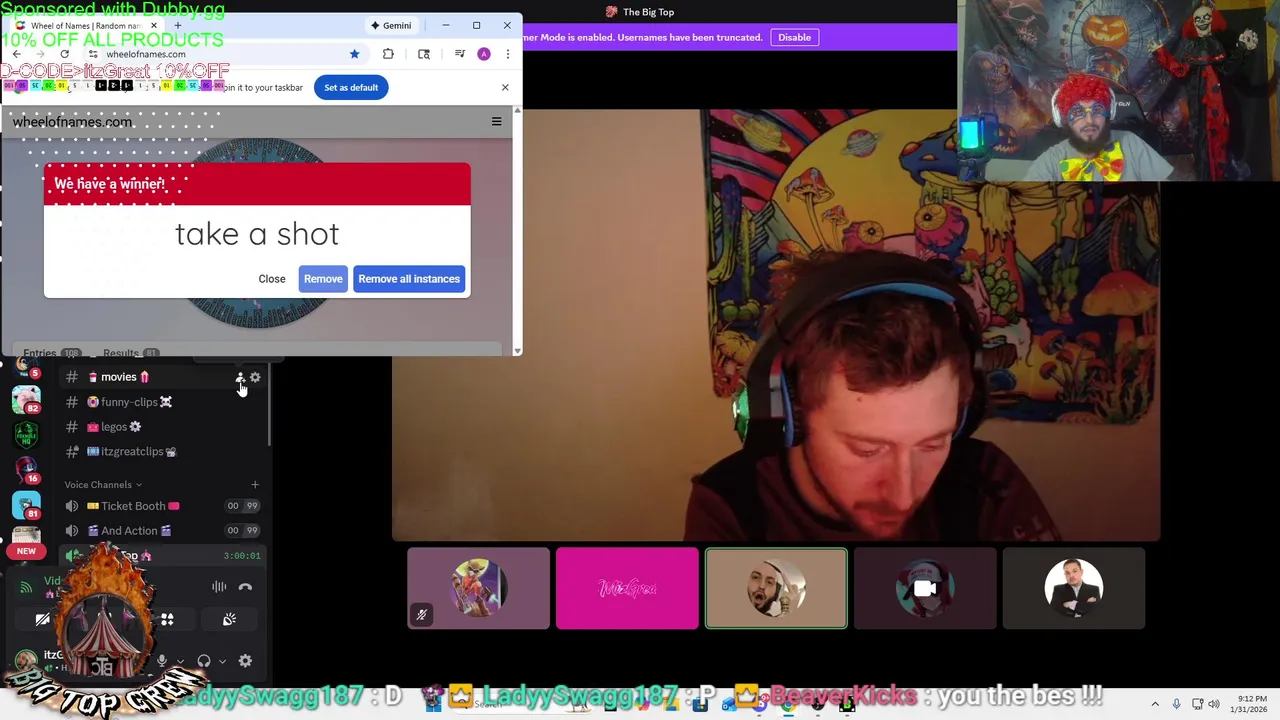This screenshot has height=720, width=1280.
Task: Disable streamer mode via Disable button
Action: click(794, 37)
